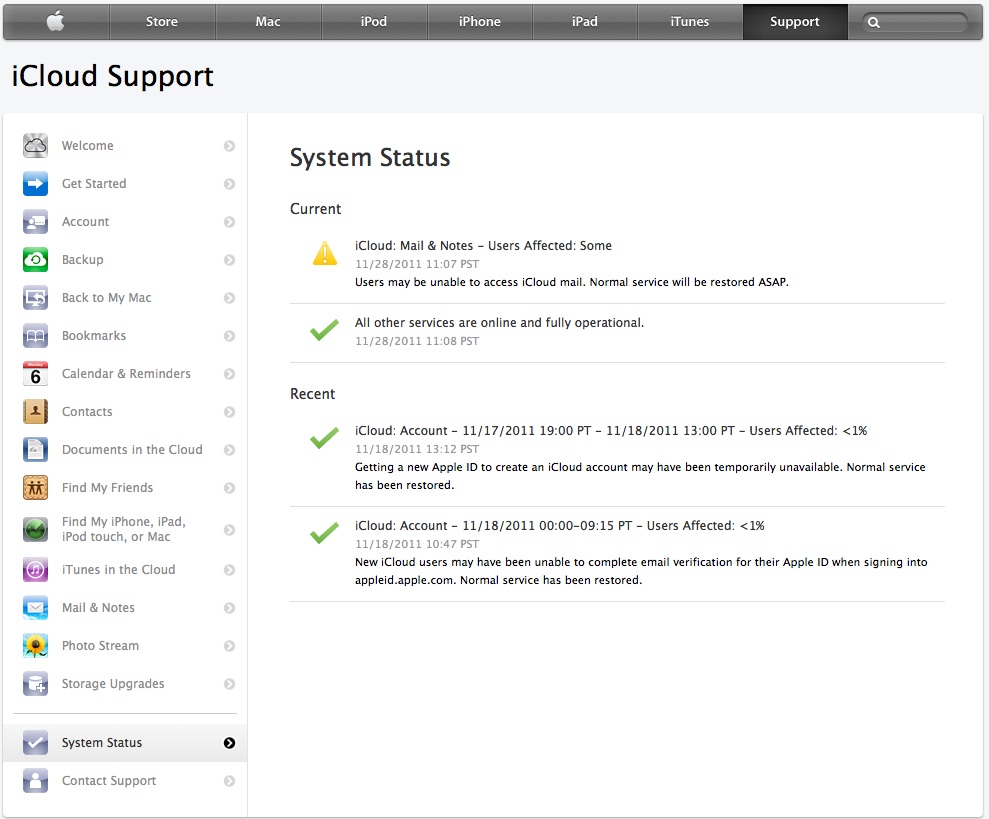Click the Documents in the Cloud icon
This screenshot has width=989, height=819.
point(35,449)
